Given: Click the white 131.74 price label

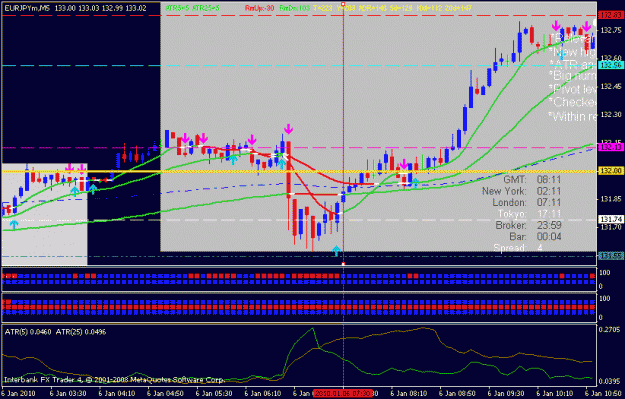Looking at the screenshot, I should [611, 220].
